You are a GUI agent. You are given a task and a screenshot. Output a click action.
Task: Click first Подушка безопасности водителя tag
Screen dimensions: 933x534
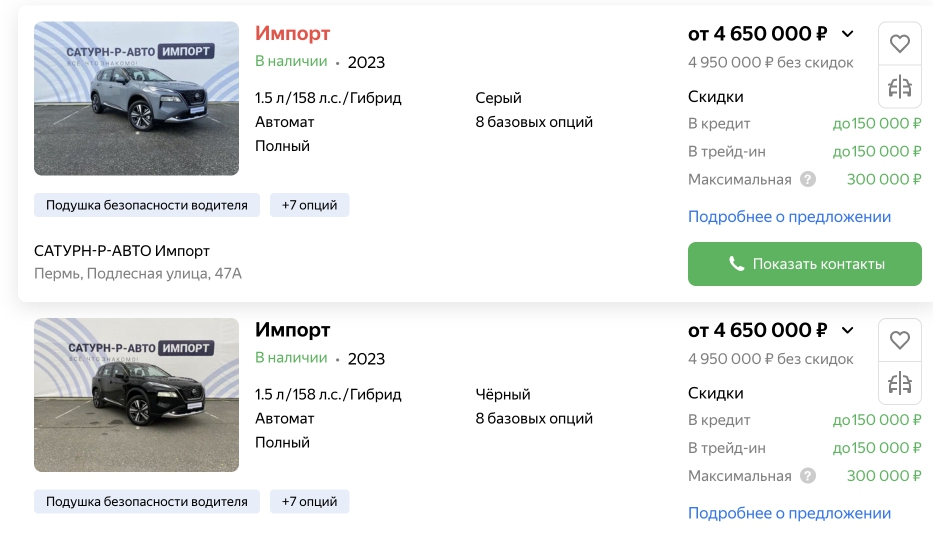tap(146, 205)
